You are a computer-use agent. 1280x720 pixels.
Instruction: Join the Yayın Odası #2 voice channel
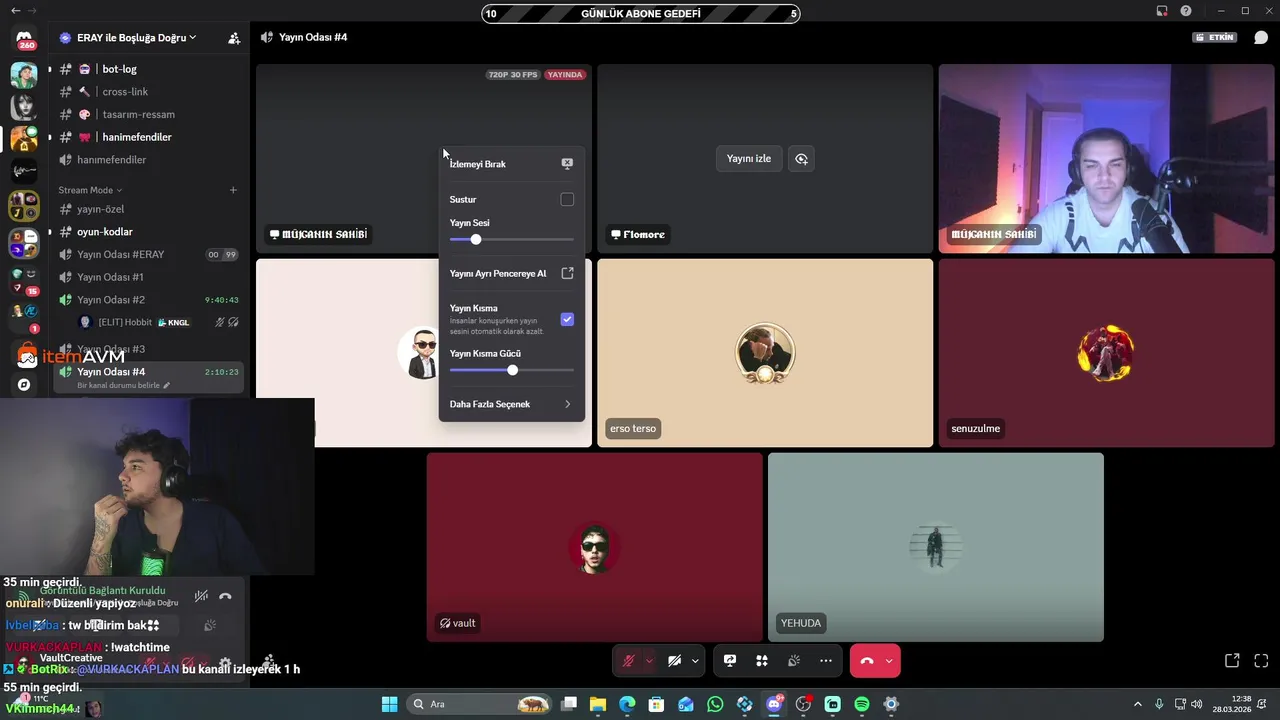[x=147, y=300]
